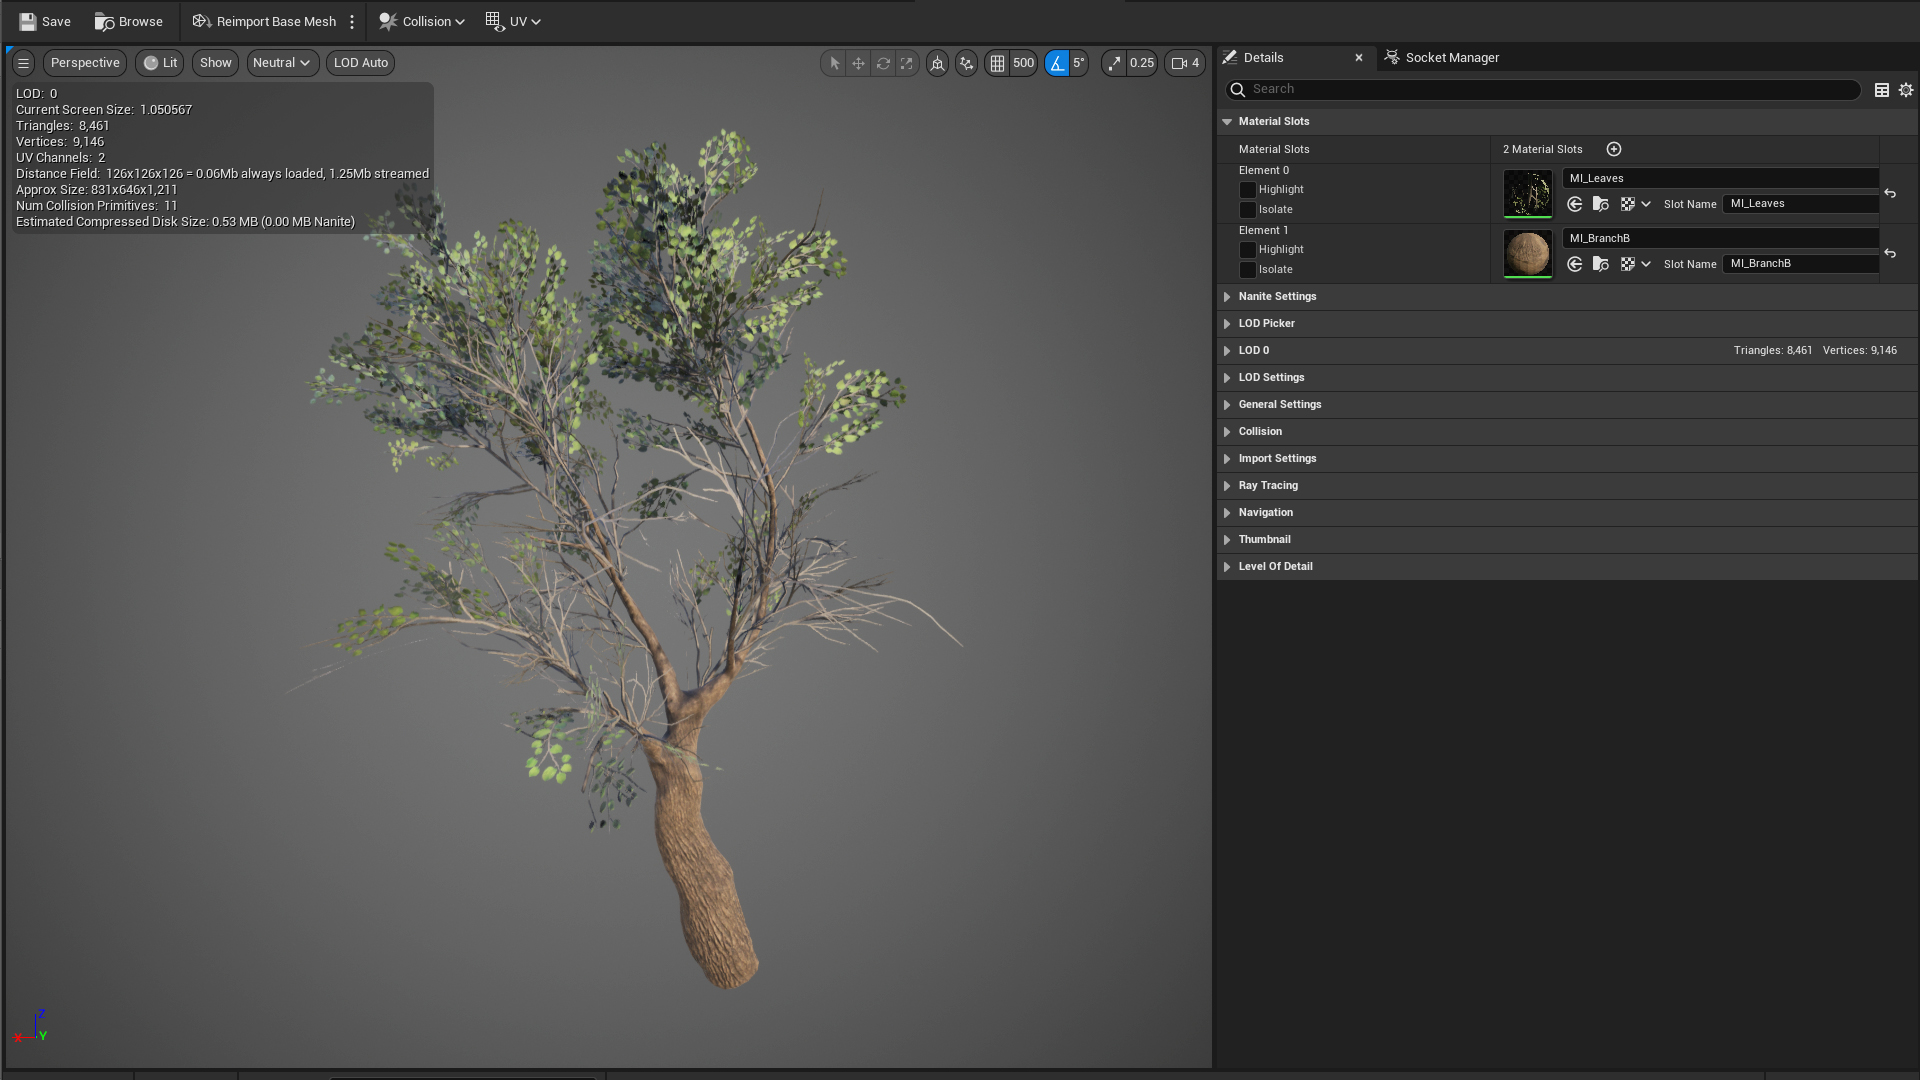
Task: Click the Save button
Action: click(x=44, y=21)
